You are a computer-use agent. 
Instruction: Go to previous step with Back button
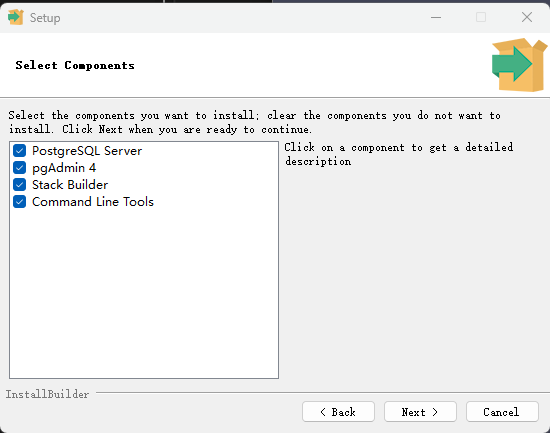(338, 412)
